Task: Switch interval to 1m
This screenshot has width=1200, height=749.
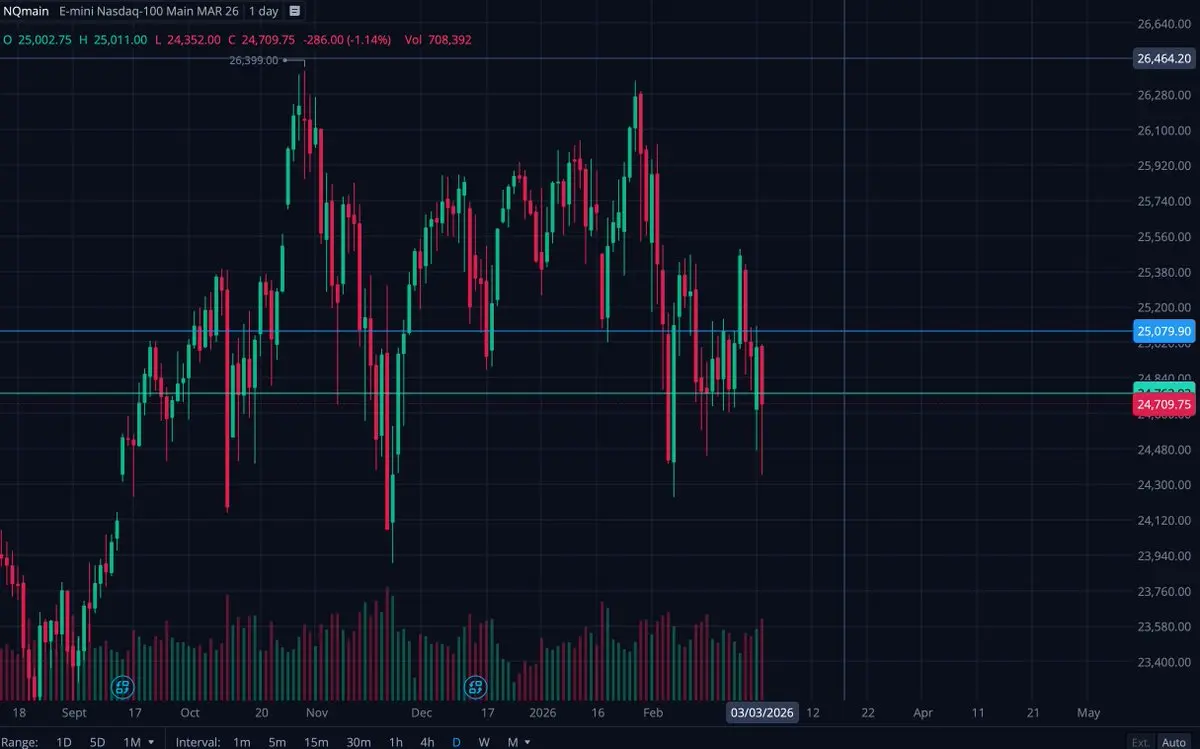Action: 242,742
